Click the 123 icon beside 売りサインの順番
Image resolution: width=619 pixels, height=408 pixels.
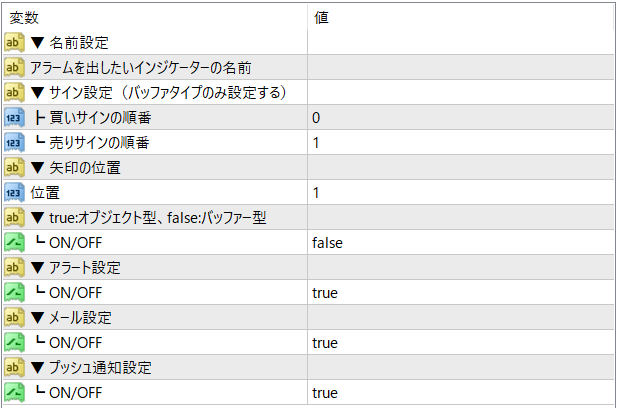click(14, 143)
